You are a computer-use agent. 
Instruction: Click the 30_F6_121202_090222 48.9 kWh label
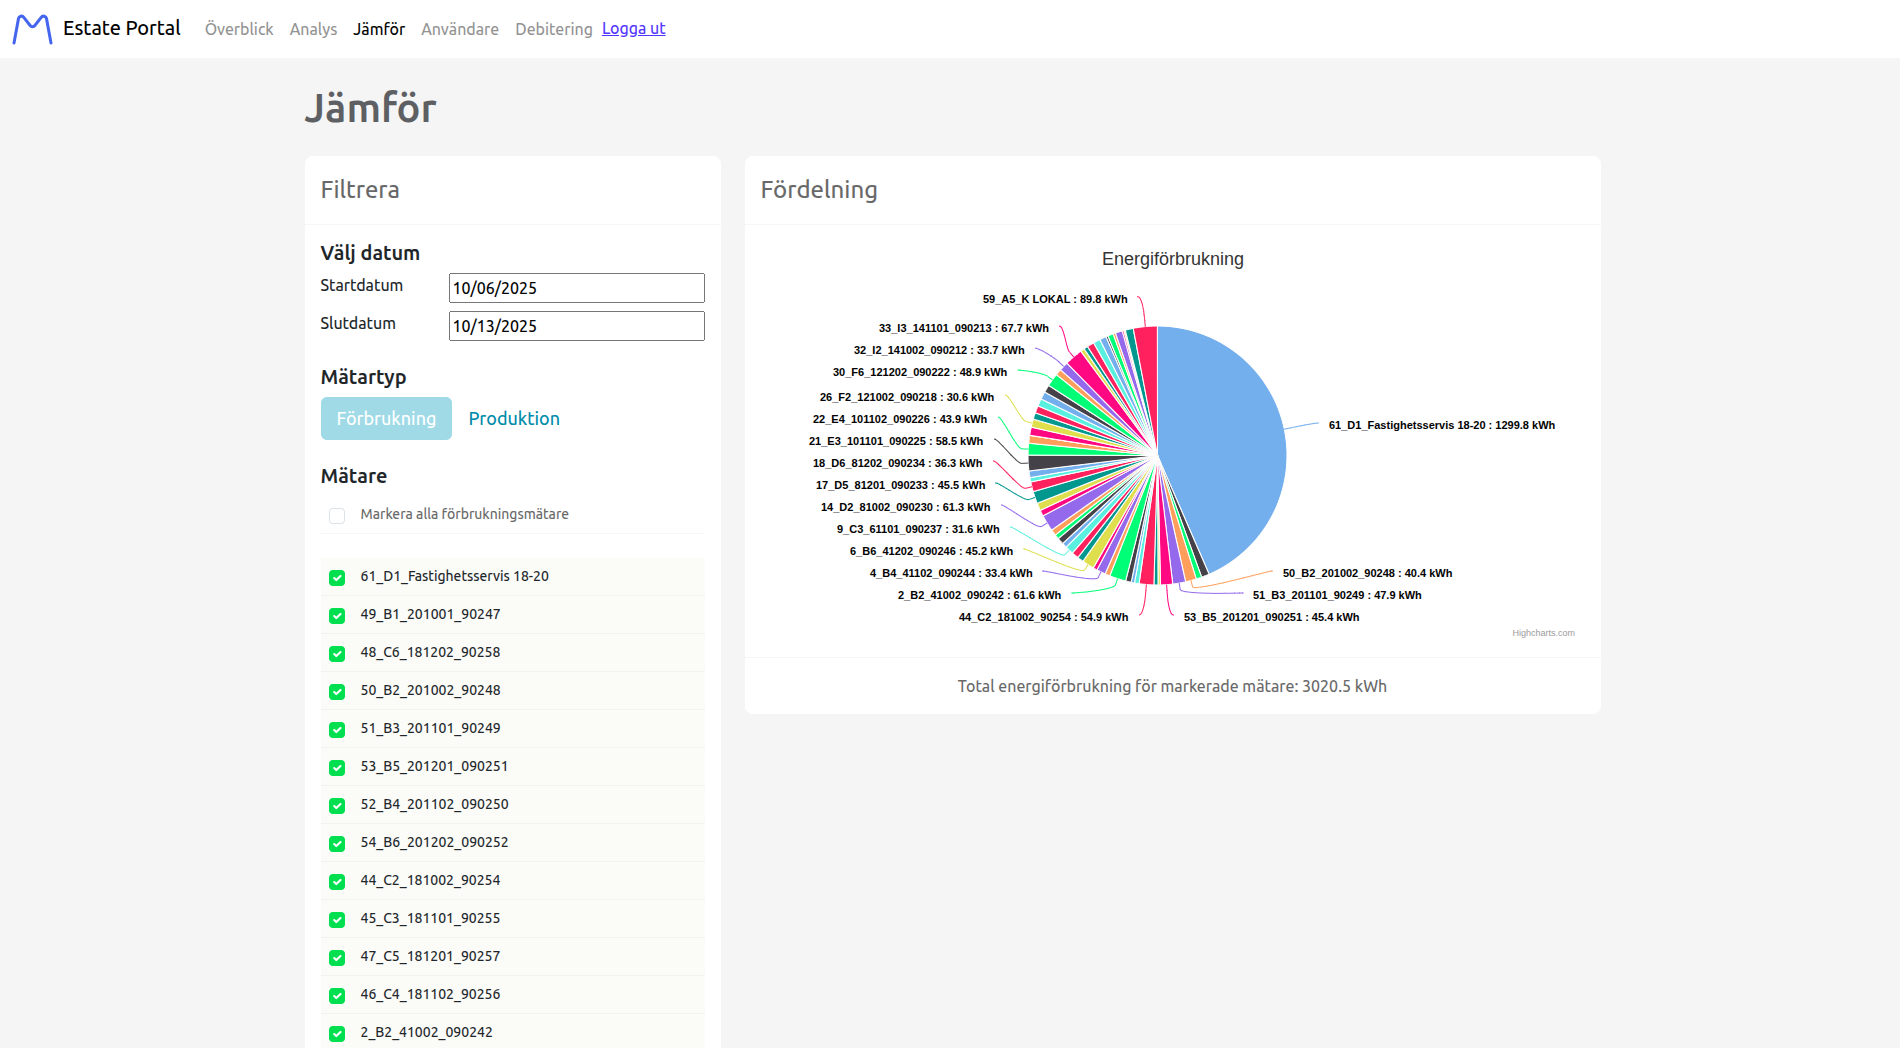point(920,372)
